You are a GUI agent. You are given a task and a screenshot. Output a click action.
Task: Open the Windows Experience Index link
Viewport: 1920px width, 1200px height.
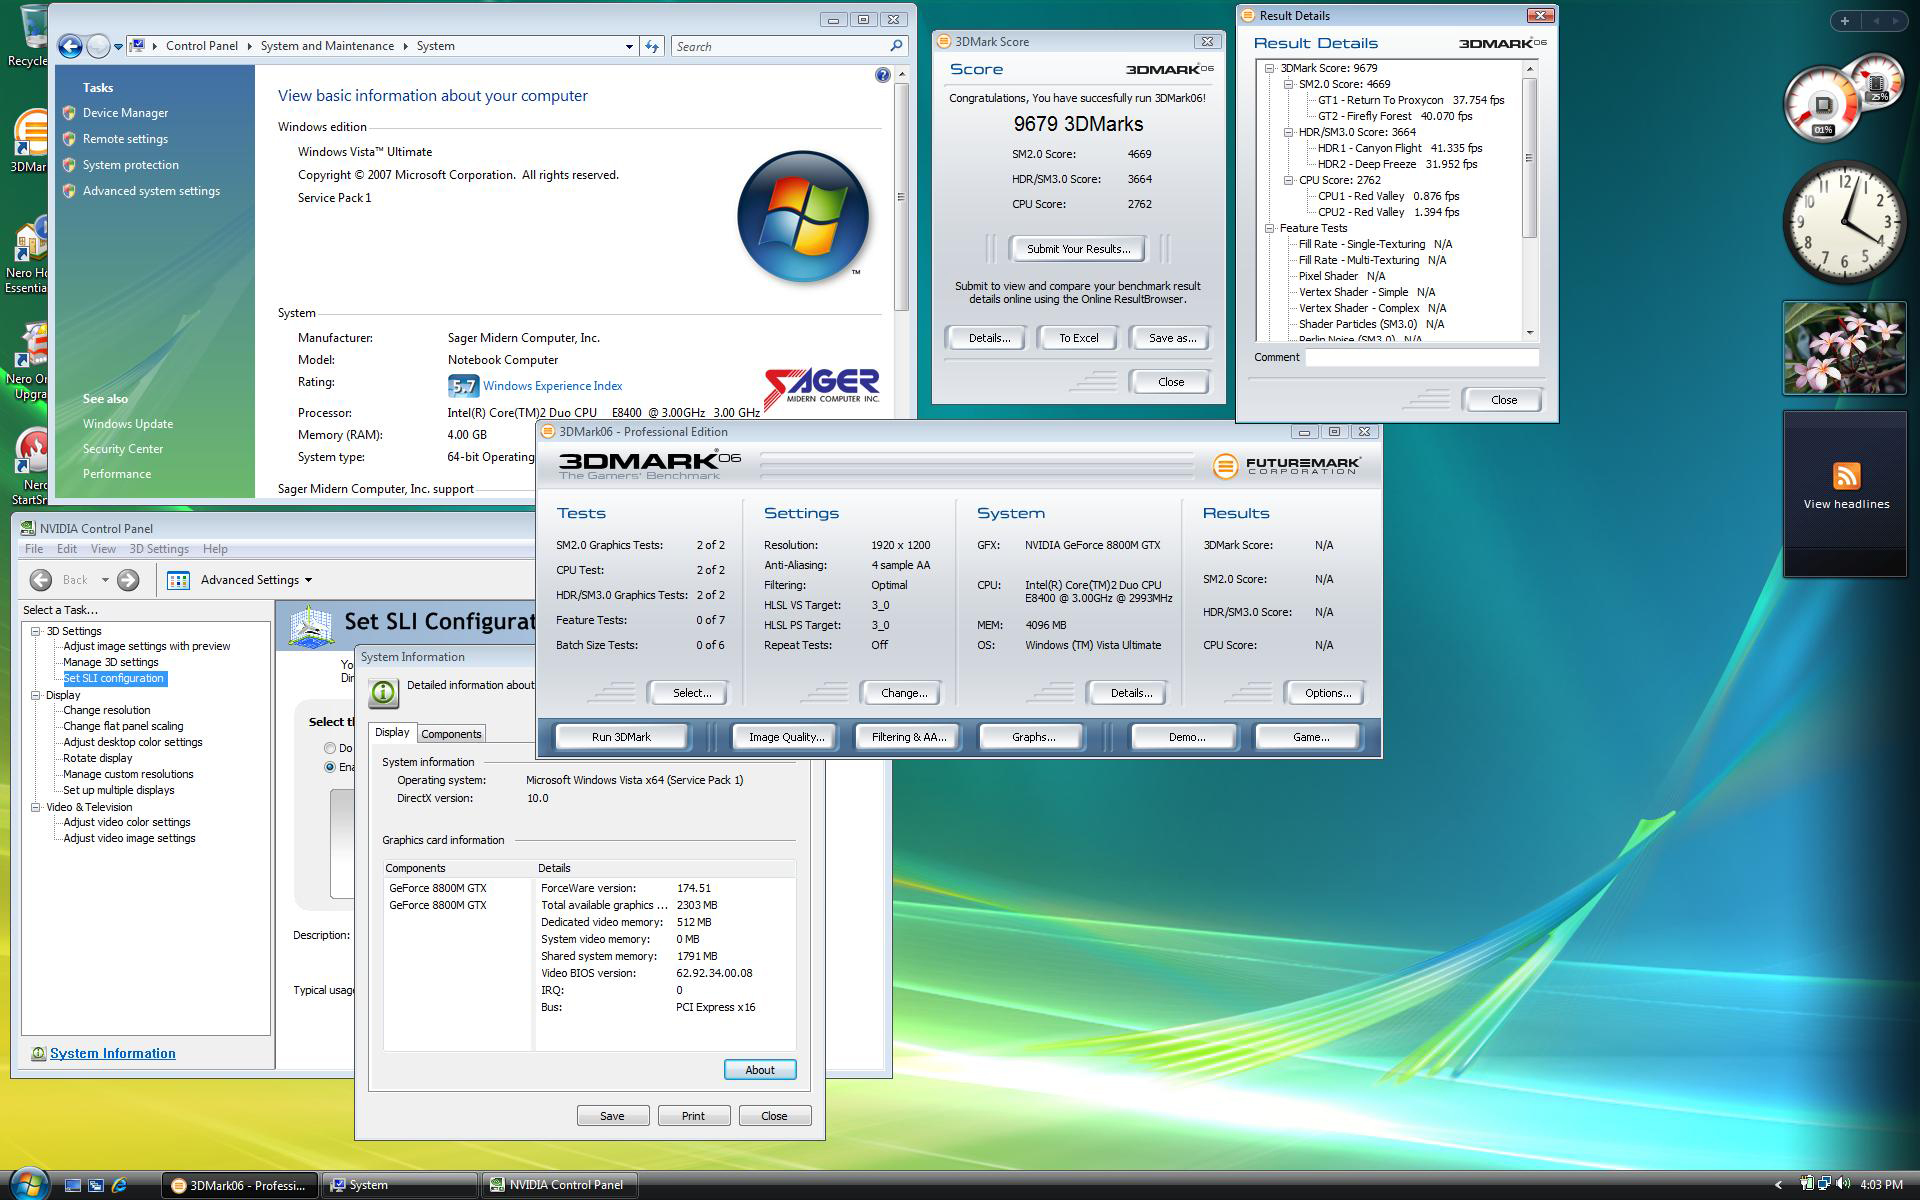coord(552,386)
